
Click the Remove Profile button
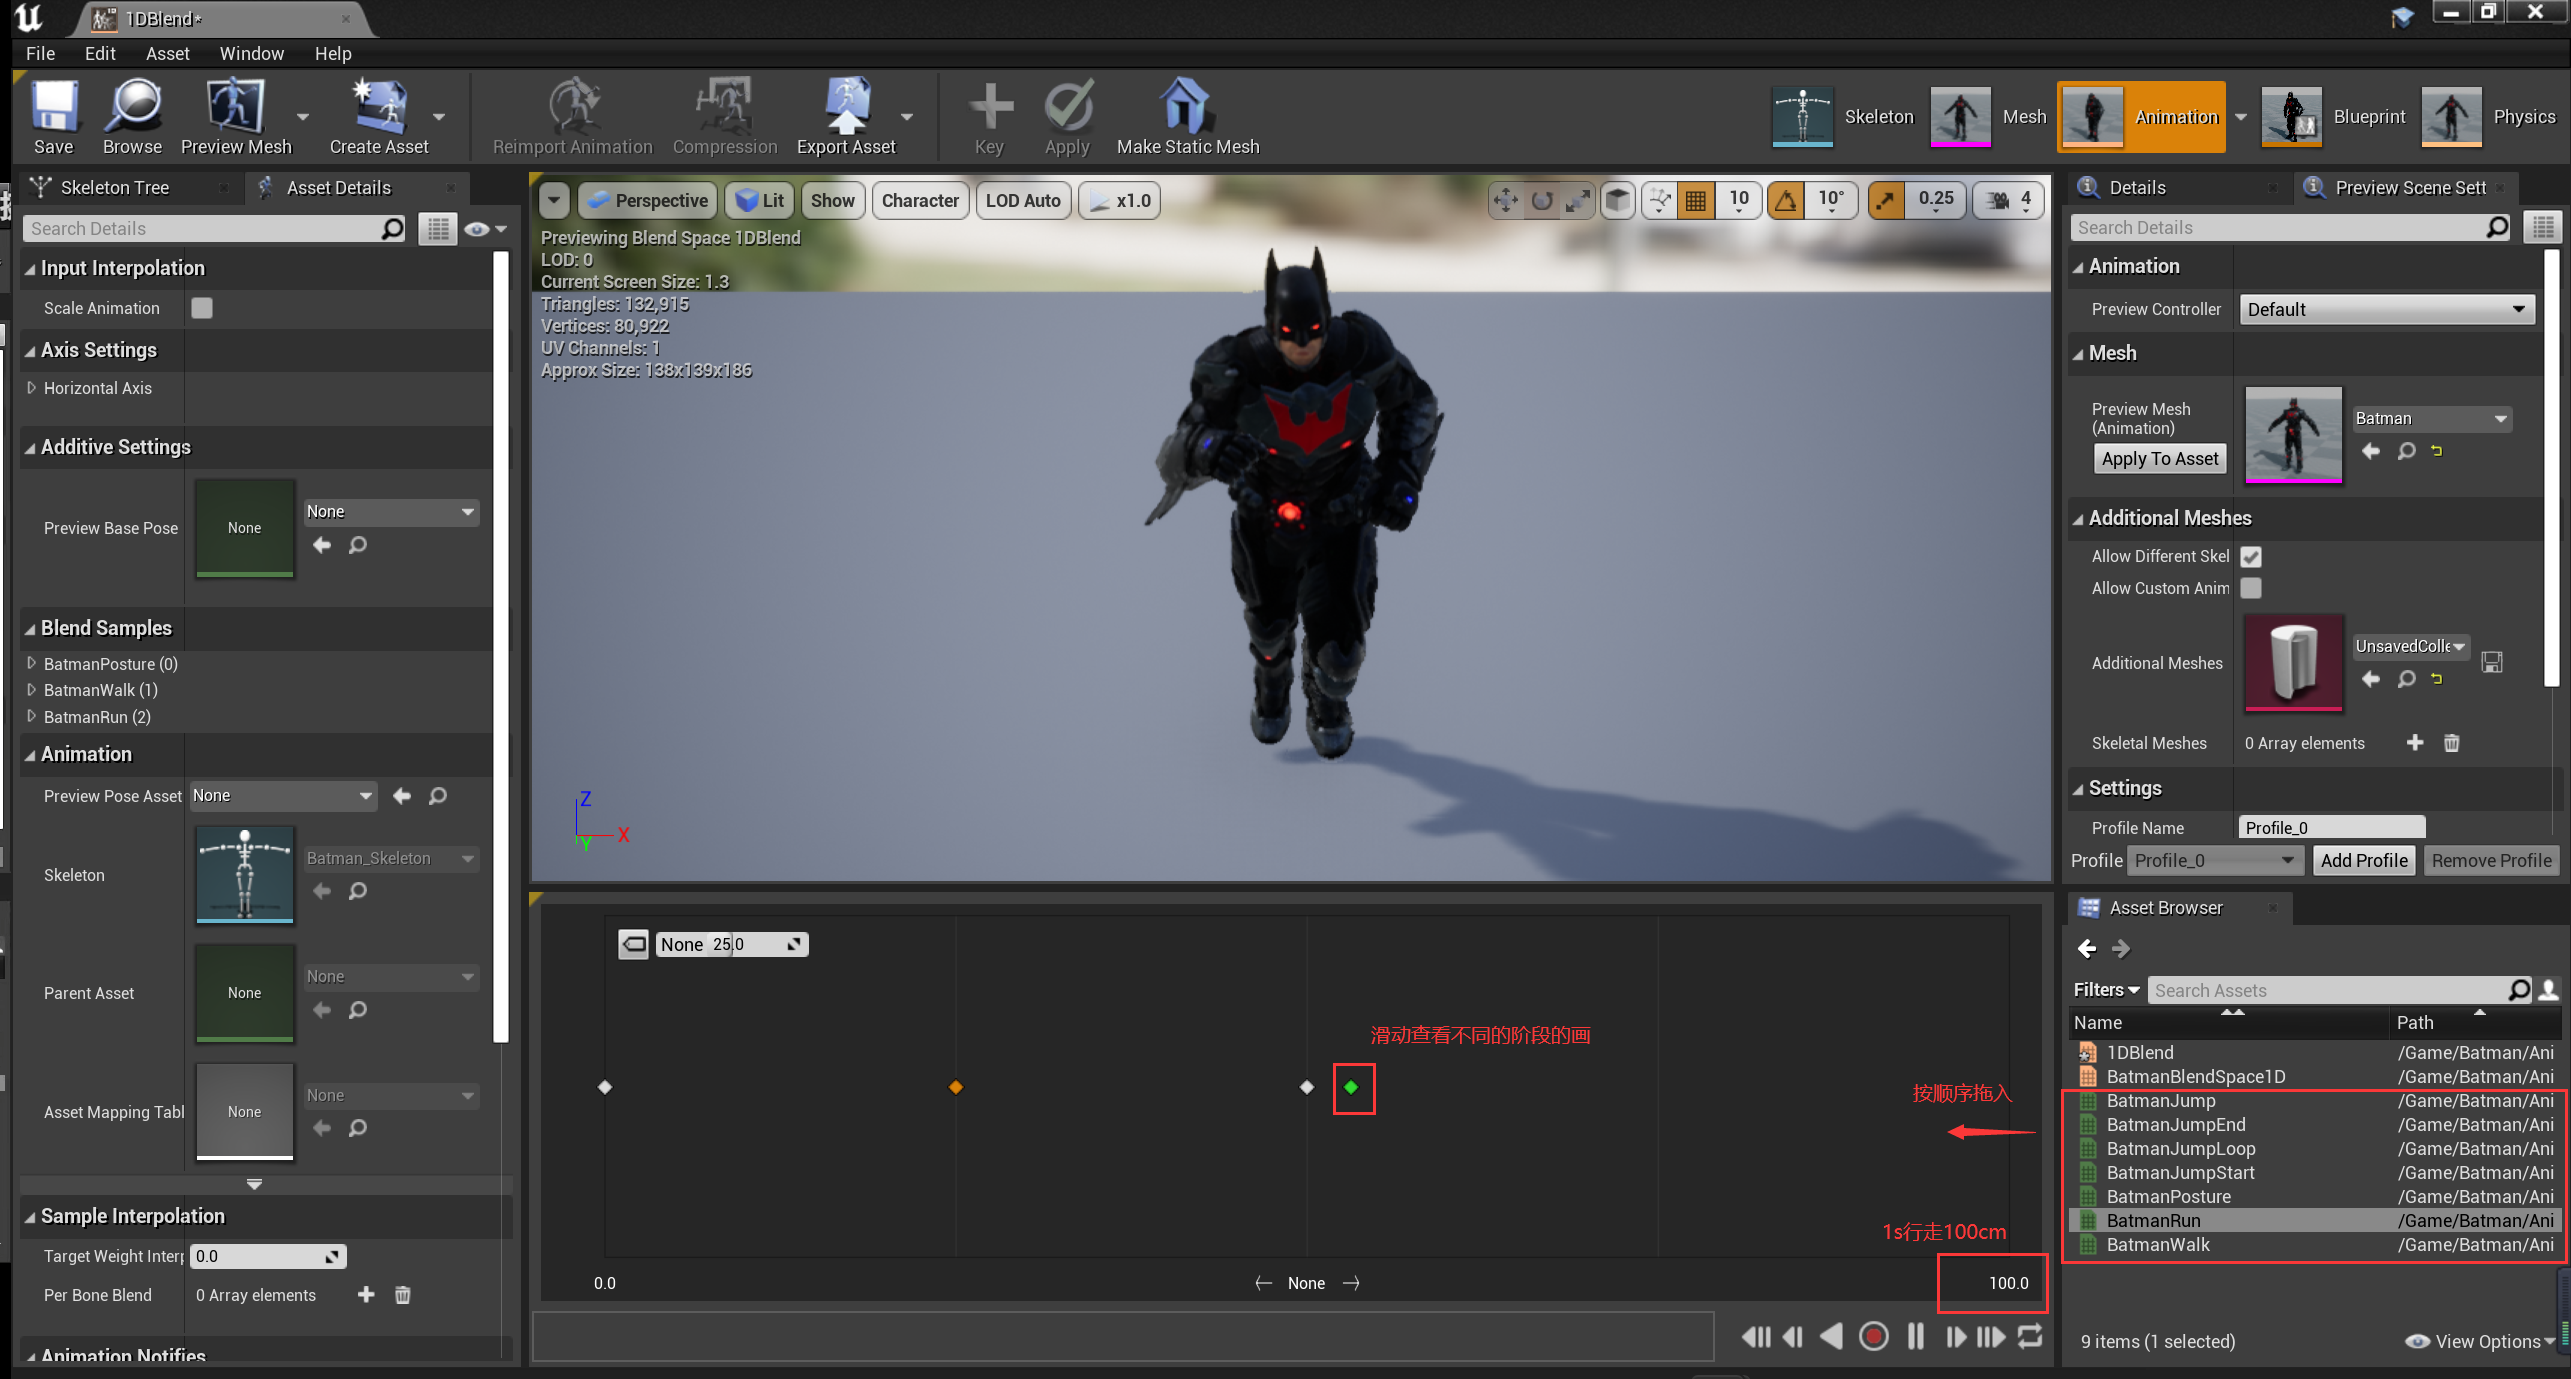pyautogui.click(x=2491, y=860)
